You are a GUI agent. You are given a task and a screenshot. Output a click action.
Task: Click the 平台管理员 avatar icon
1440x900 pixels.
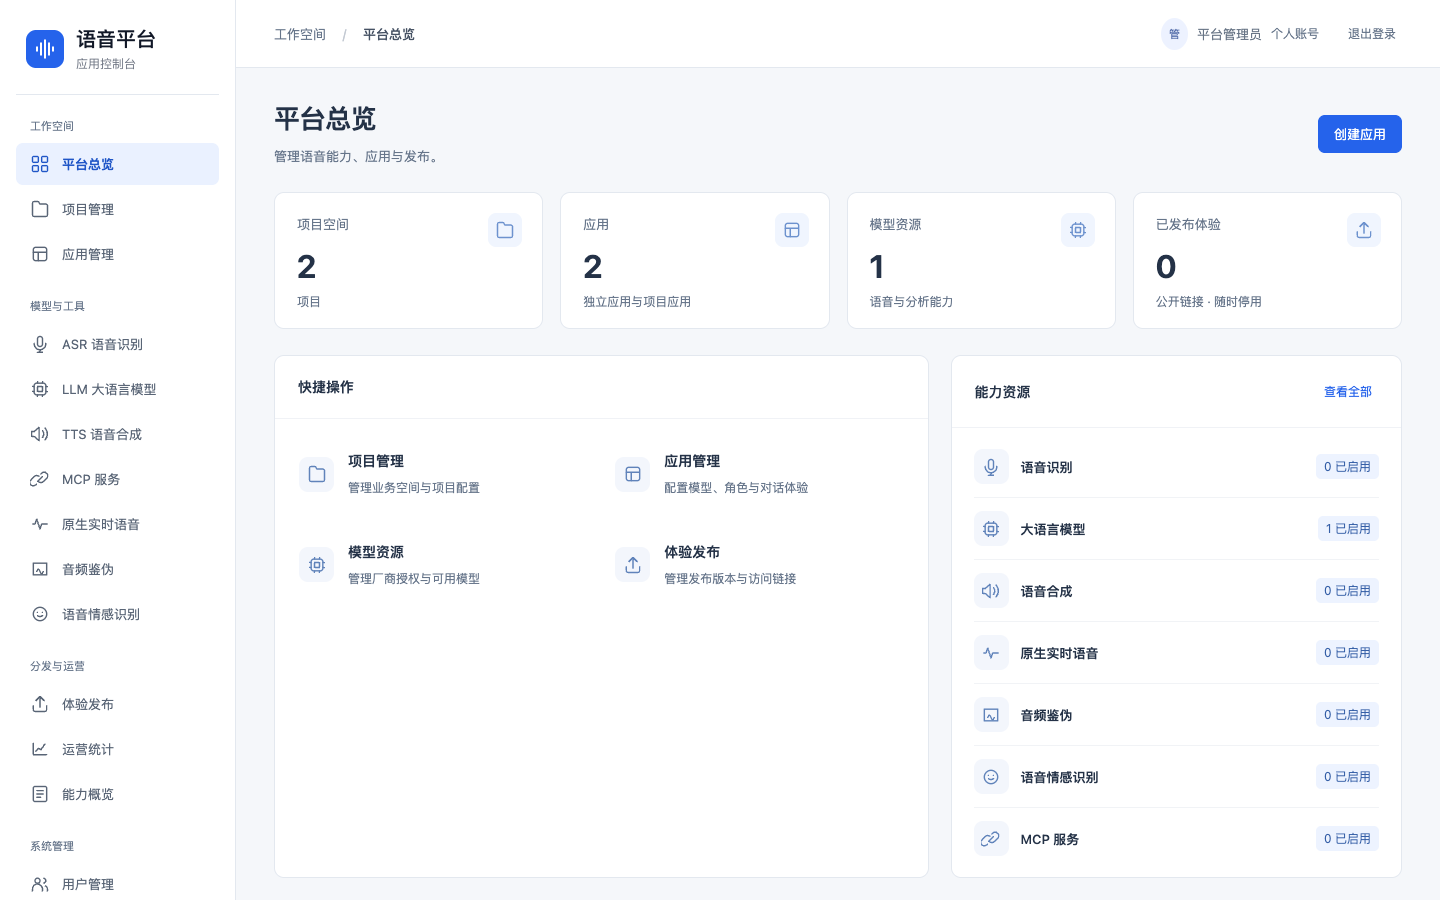[1174, 34]
